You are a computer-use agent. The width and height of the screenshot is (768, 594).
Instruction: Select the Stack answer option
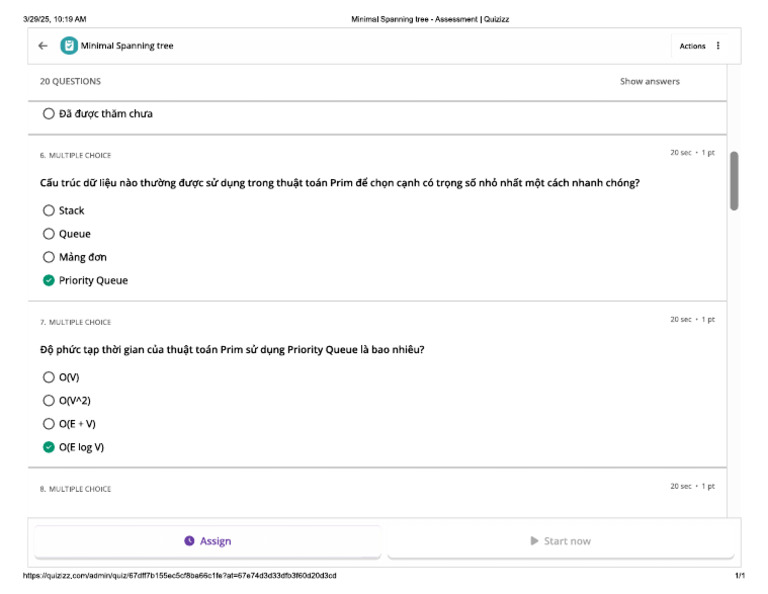[x=49, y=211]
